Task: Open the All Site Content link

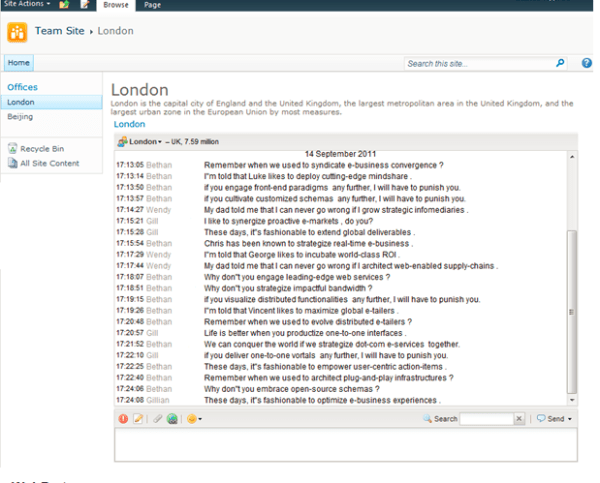Action: 49,163
